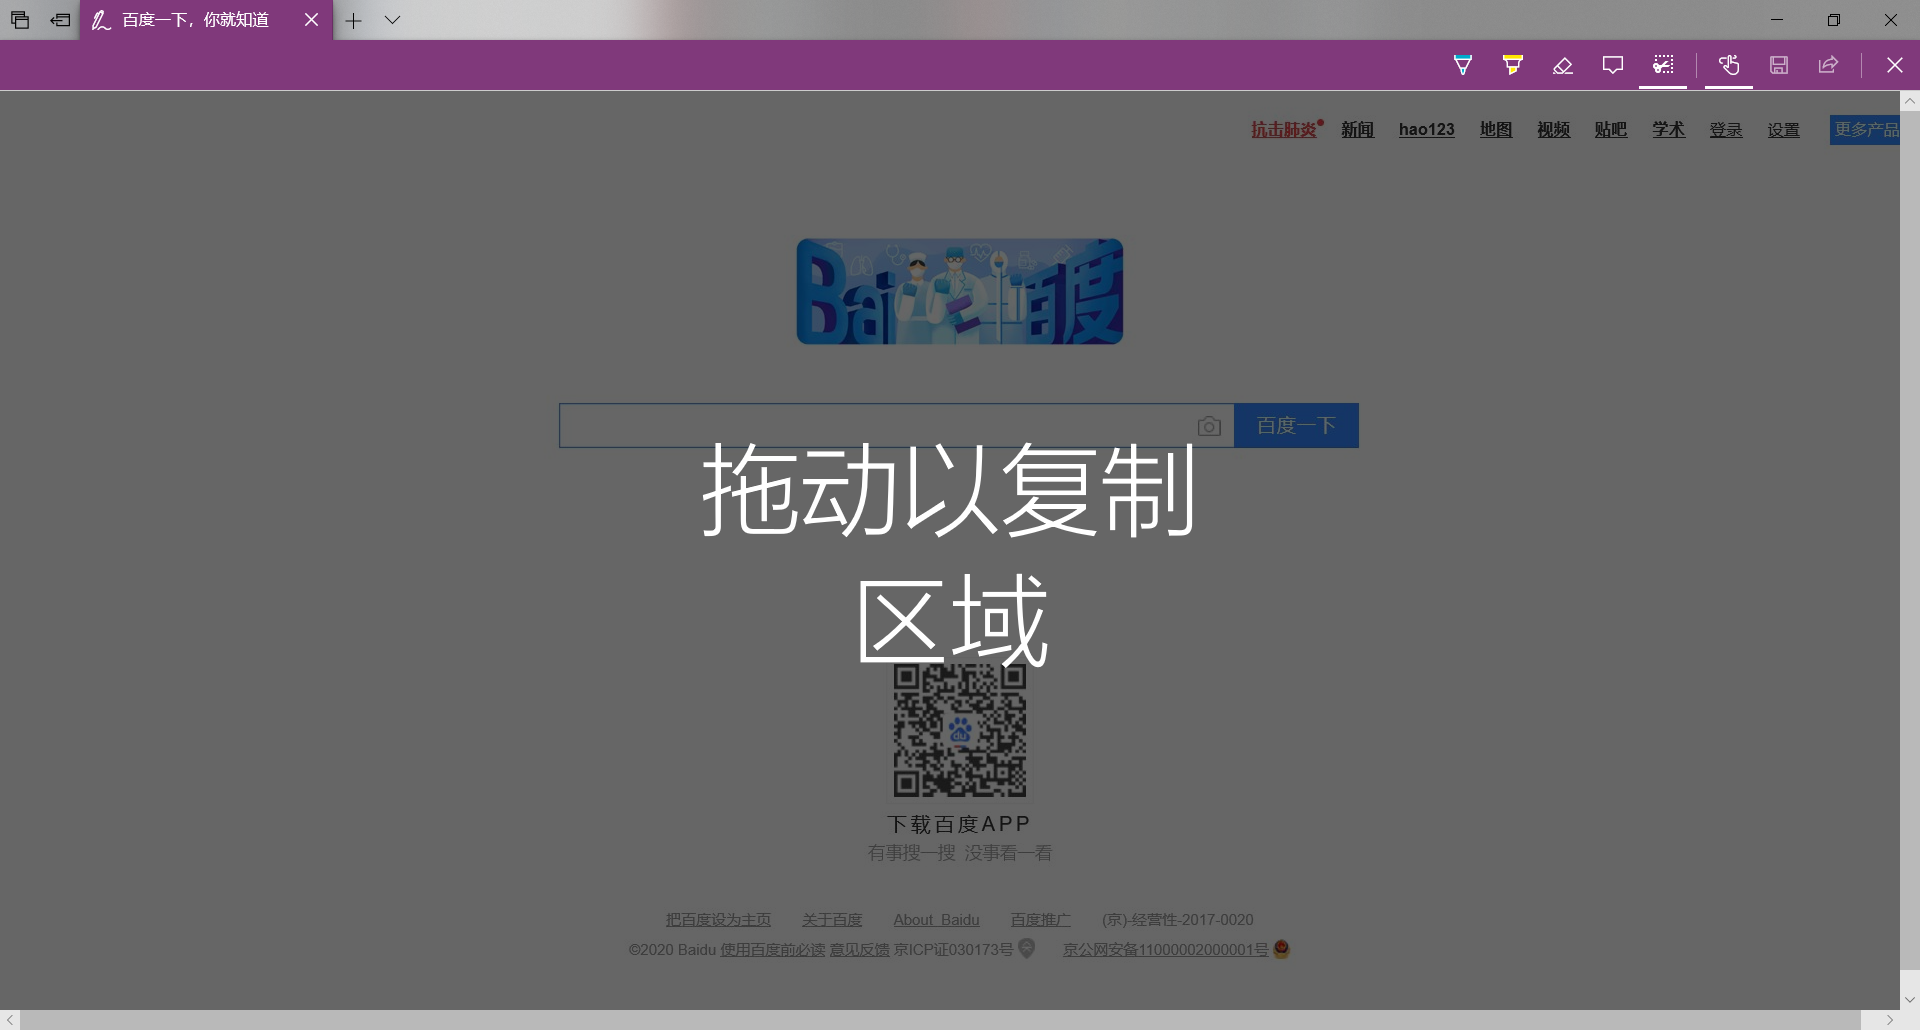The image size is (1920, 1030).
Task: Open the 新闻 link
Action: click(1357, 130)
